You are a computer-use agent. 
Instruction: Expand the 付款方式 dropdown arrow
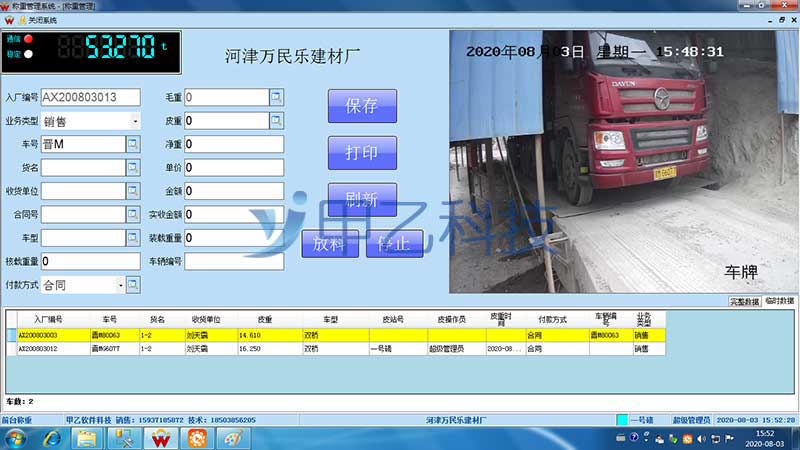click(120, 285)
